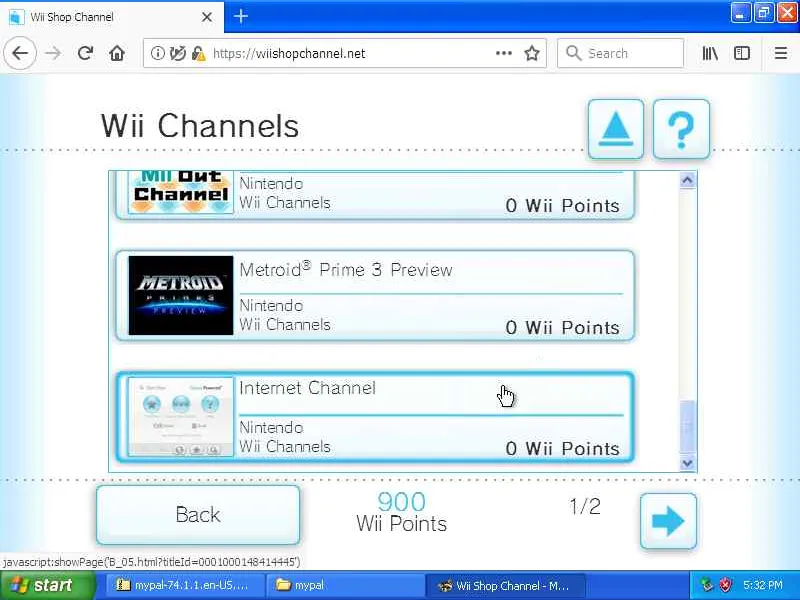Restore down the browser window
Image resolution: width=800 pixels, height=600 pixels.
pyautogui.click(x=764, y=13)
